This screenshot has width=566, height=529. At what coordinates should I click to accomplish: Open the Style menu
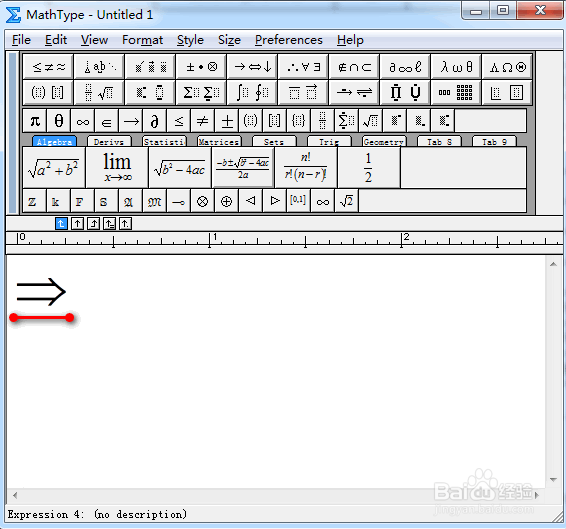click(x=190, y=40)
